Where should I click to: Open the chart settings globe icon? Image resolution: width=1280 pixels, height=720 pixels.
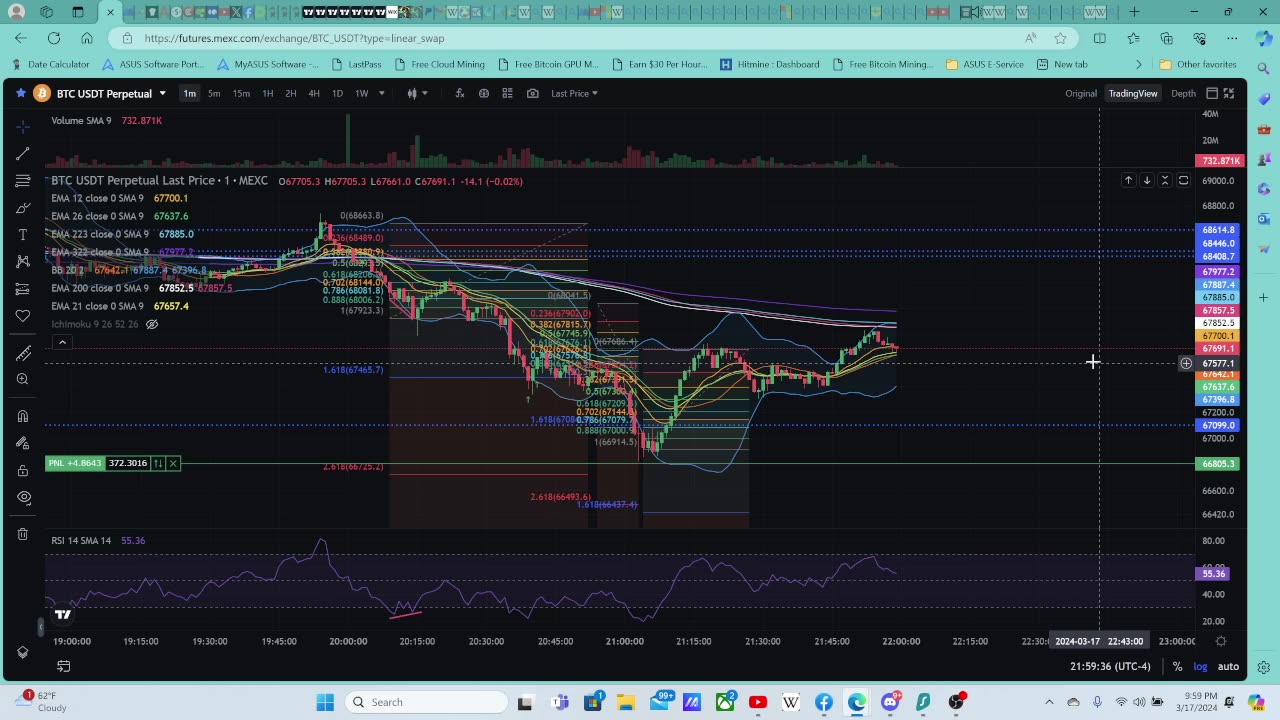pyautogui.click(x=483, y=93)
